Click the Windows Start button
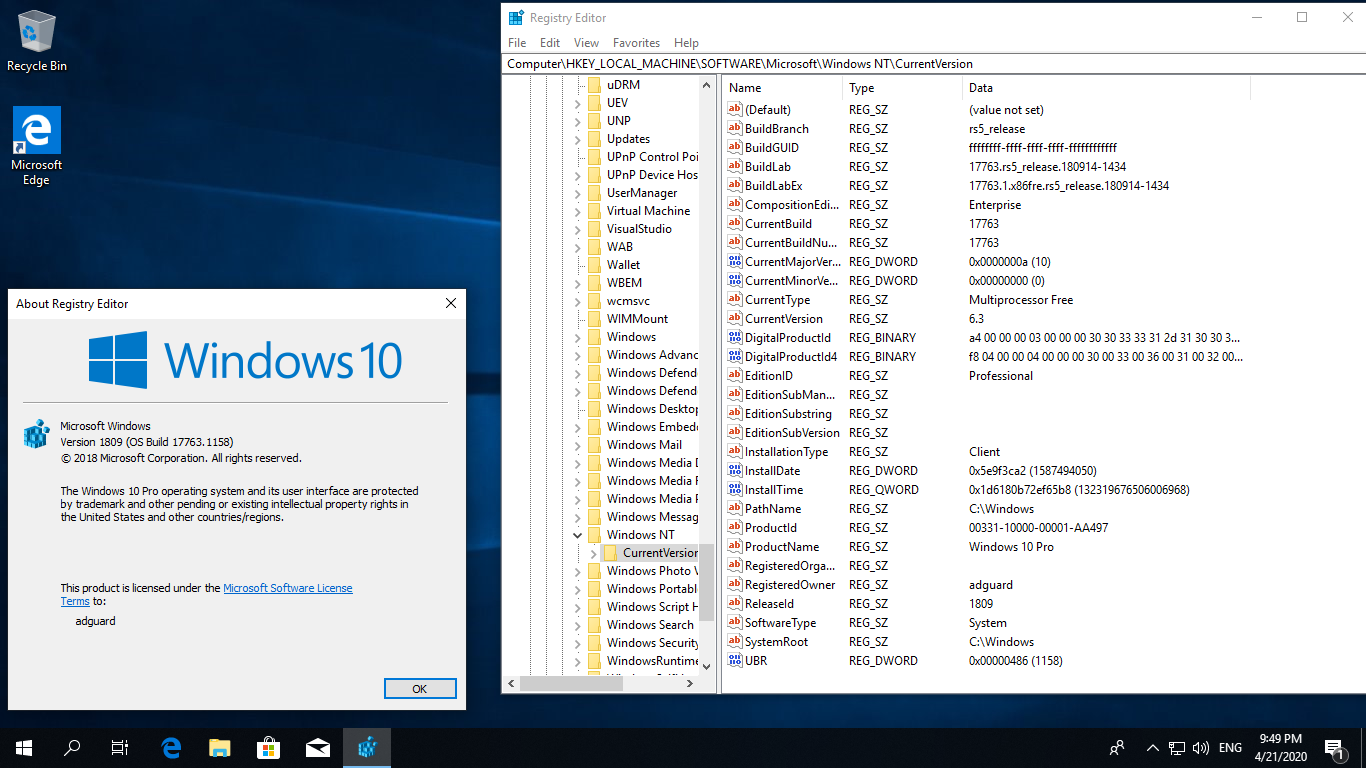Screen dimensions: 1366x768 click(24, 747)
